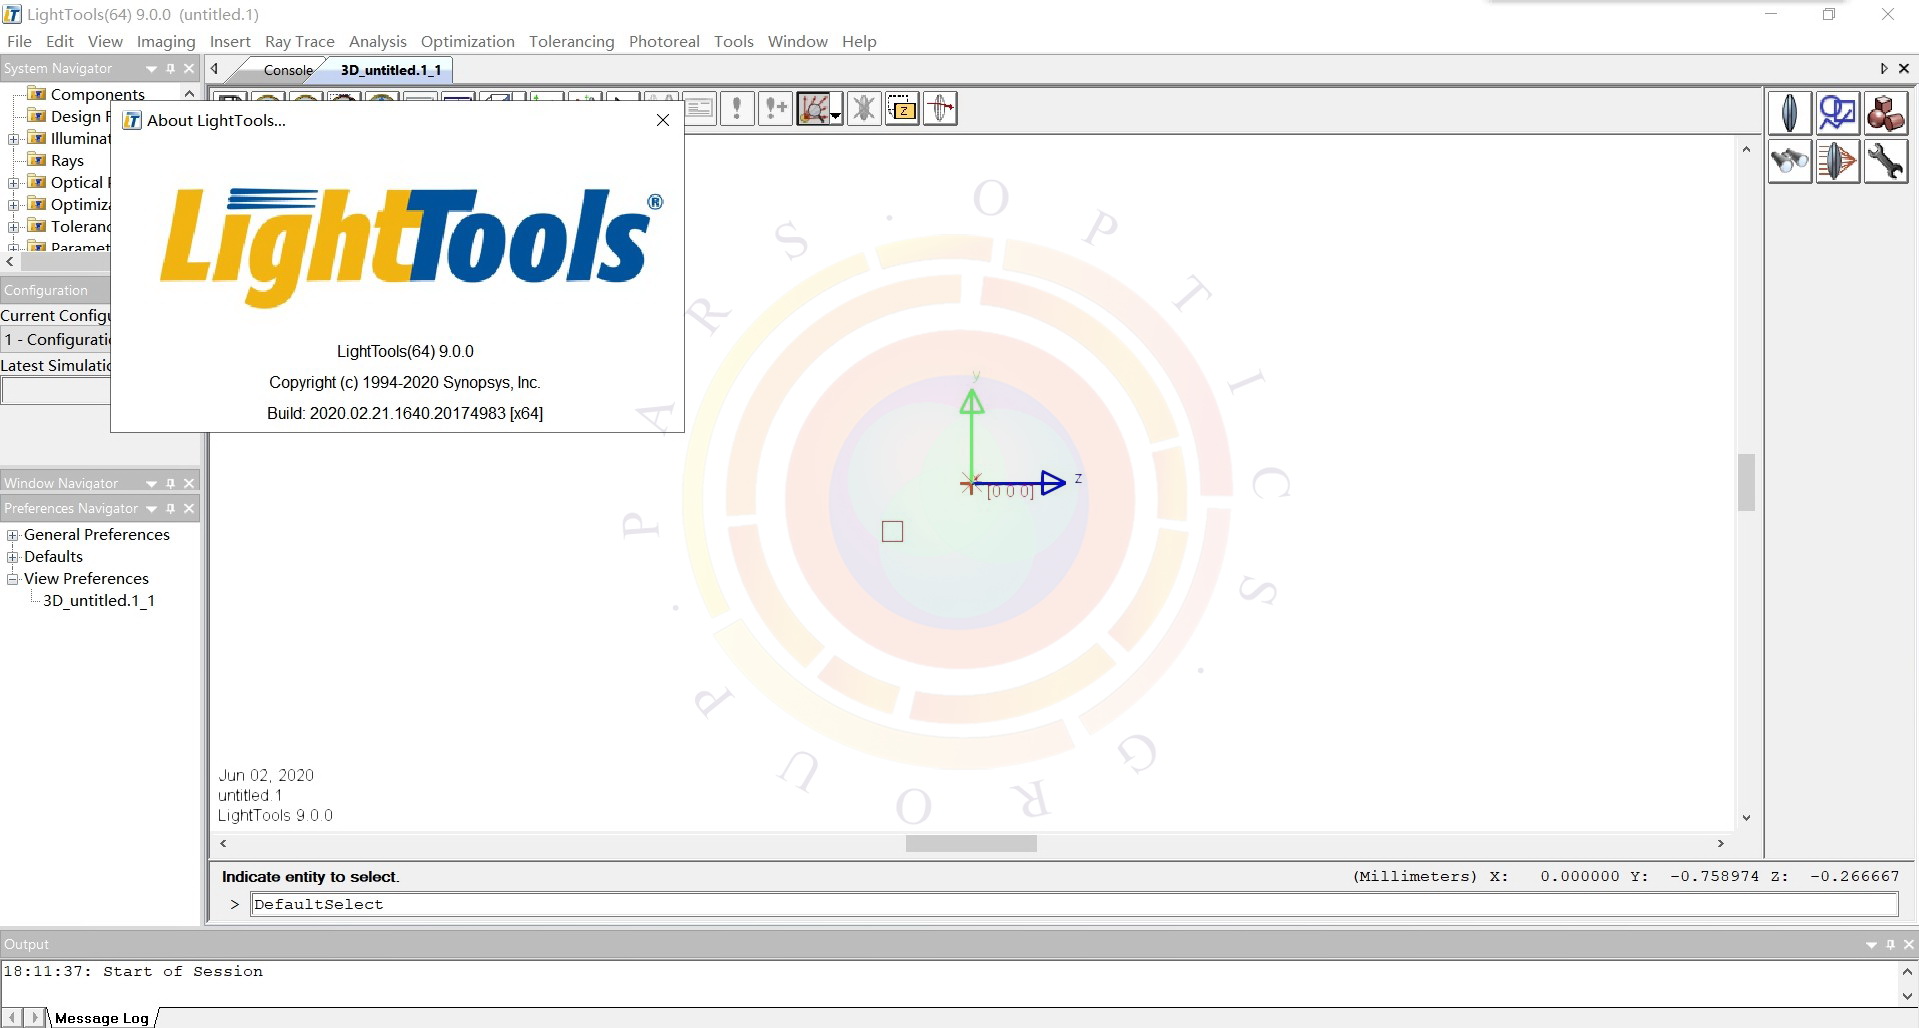
Task: Toggle the add-error marker toolbar icon
Action: point(776,108)
